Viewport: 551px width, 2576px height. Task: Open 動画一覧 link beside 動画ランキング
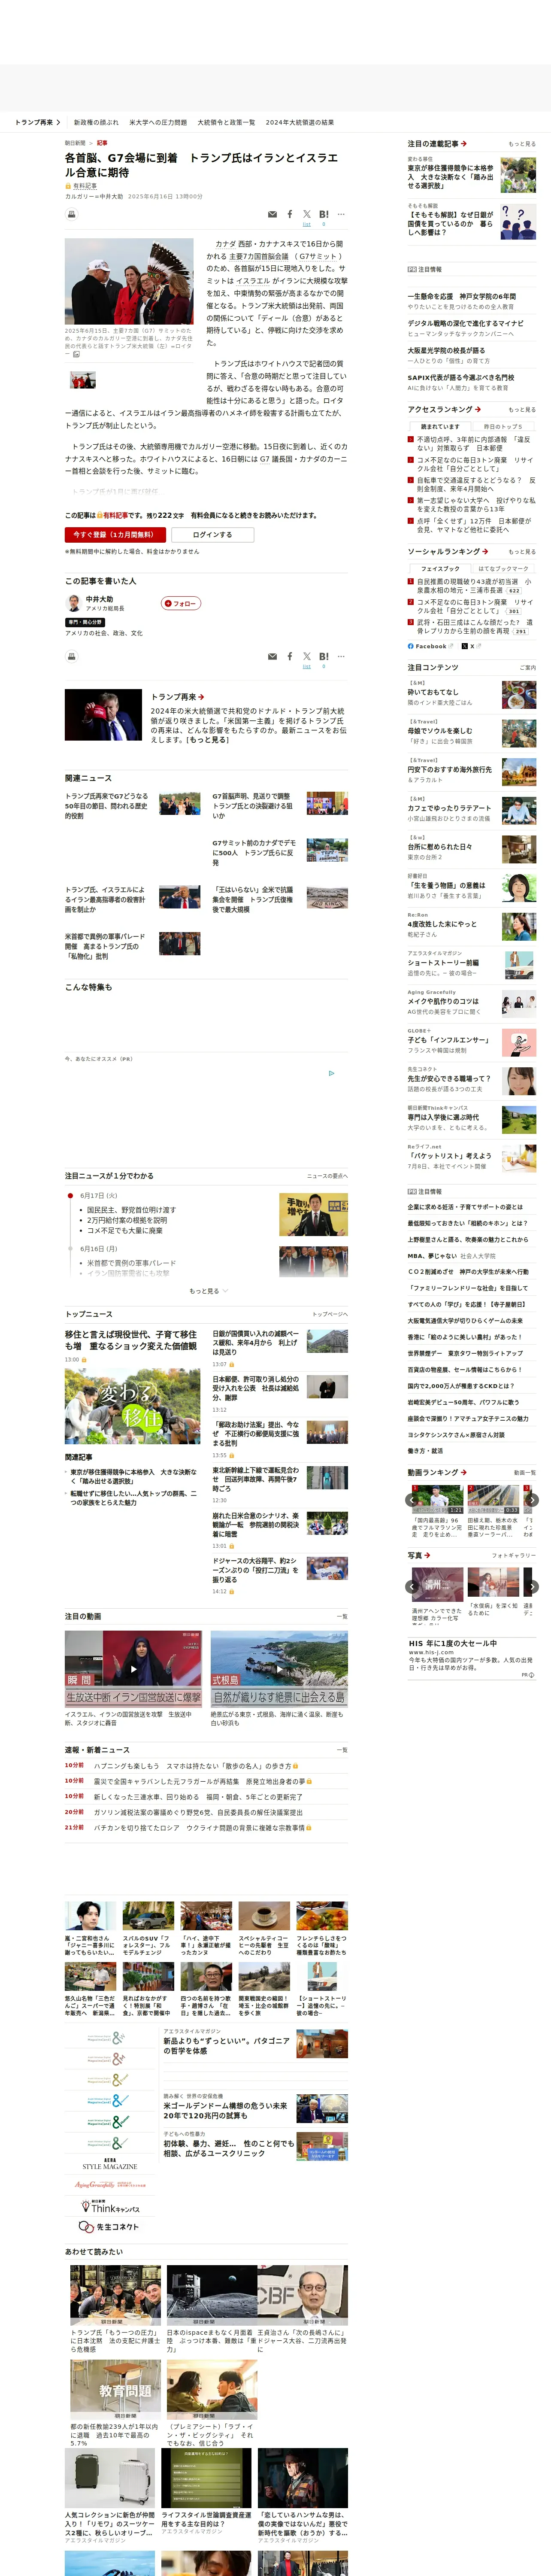click(x=525, y=1473)
